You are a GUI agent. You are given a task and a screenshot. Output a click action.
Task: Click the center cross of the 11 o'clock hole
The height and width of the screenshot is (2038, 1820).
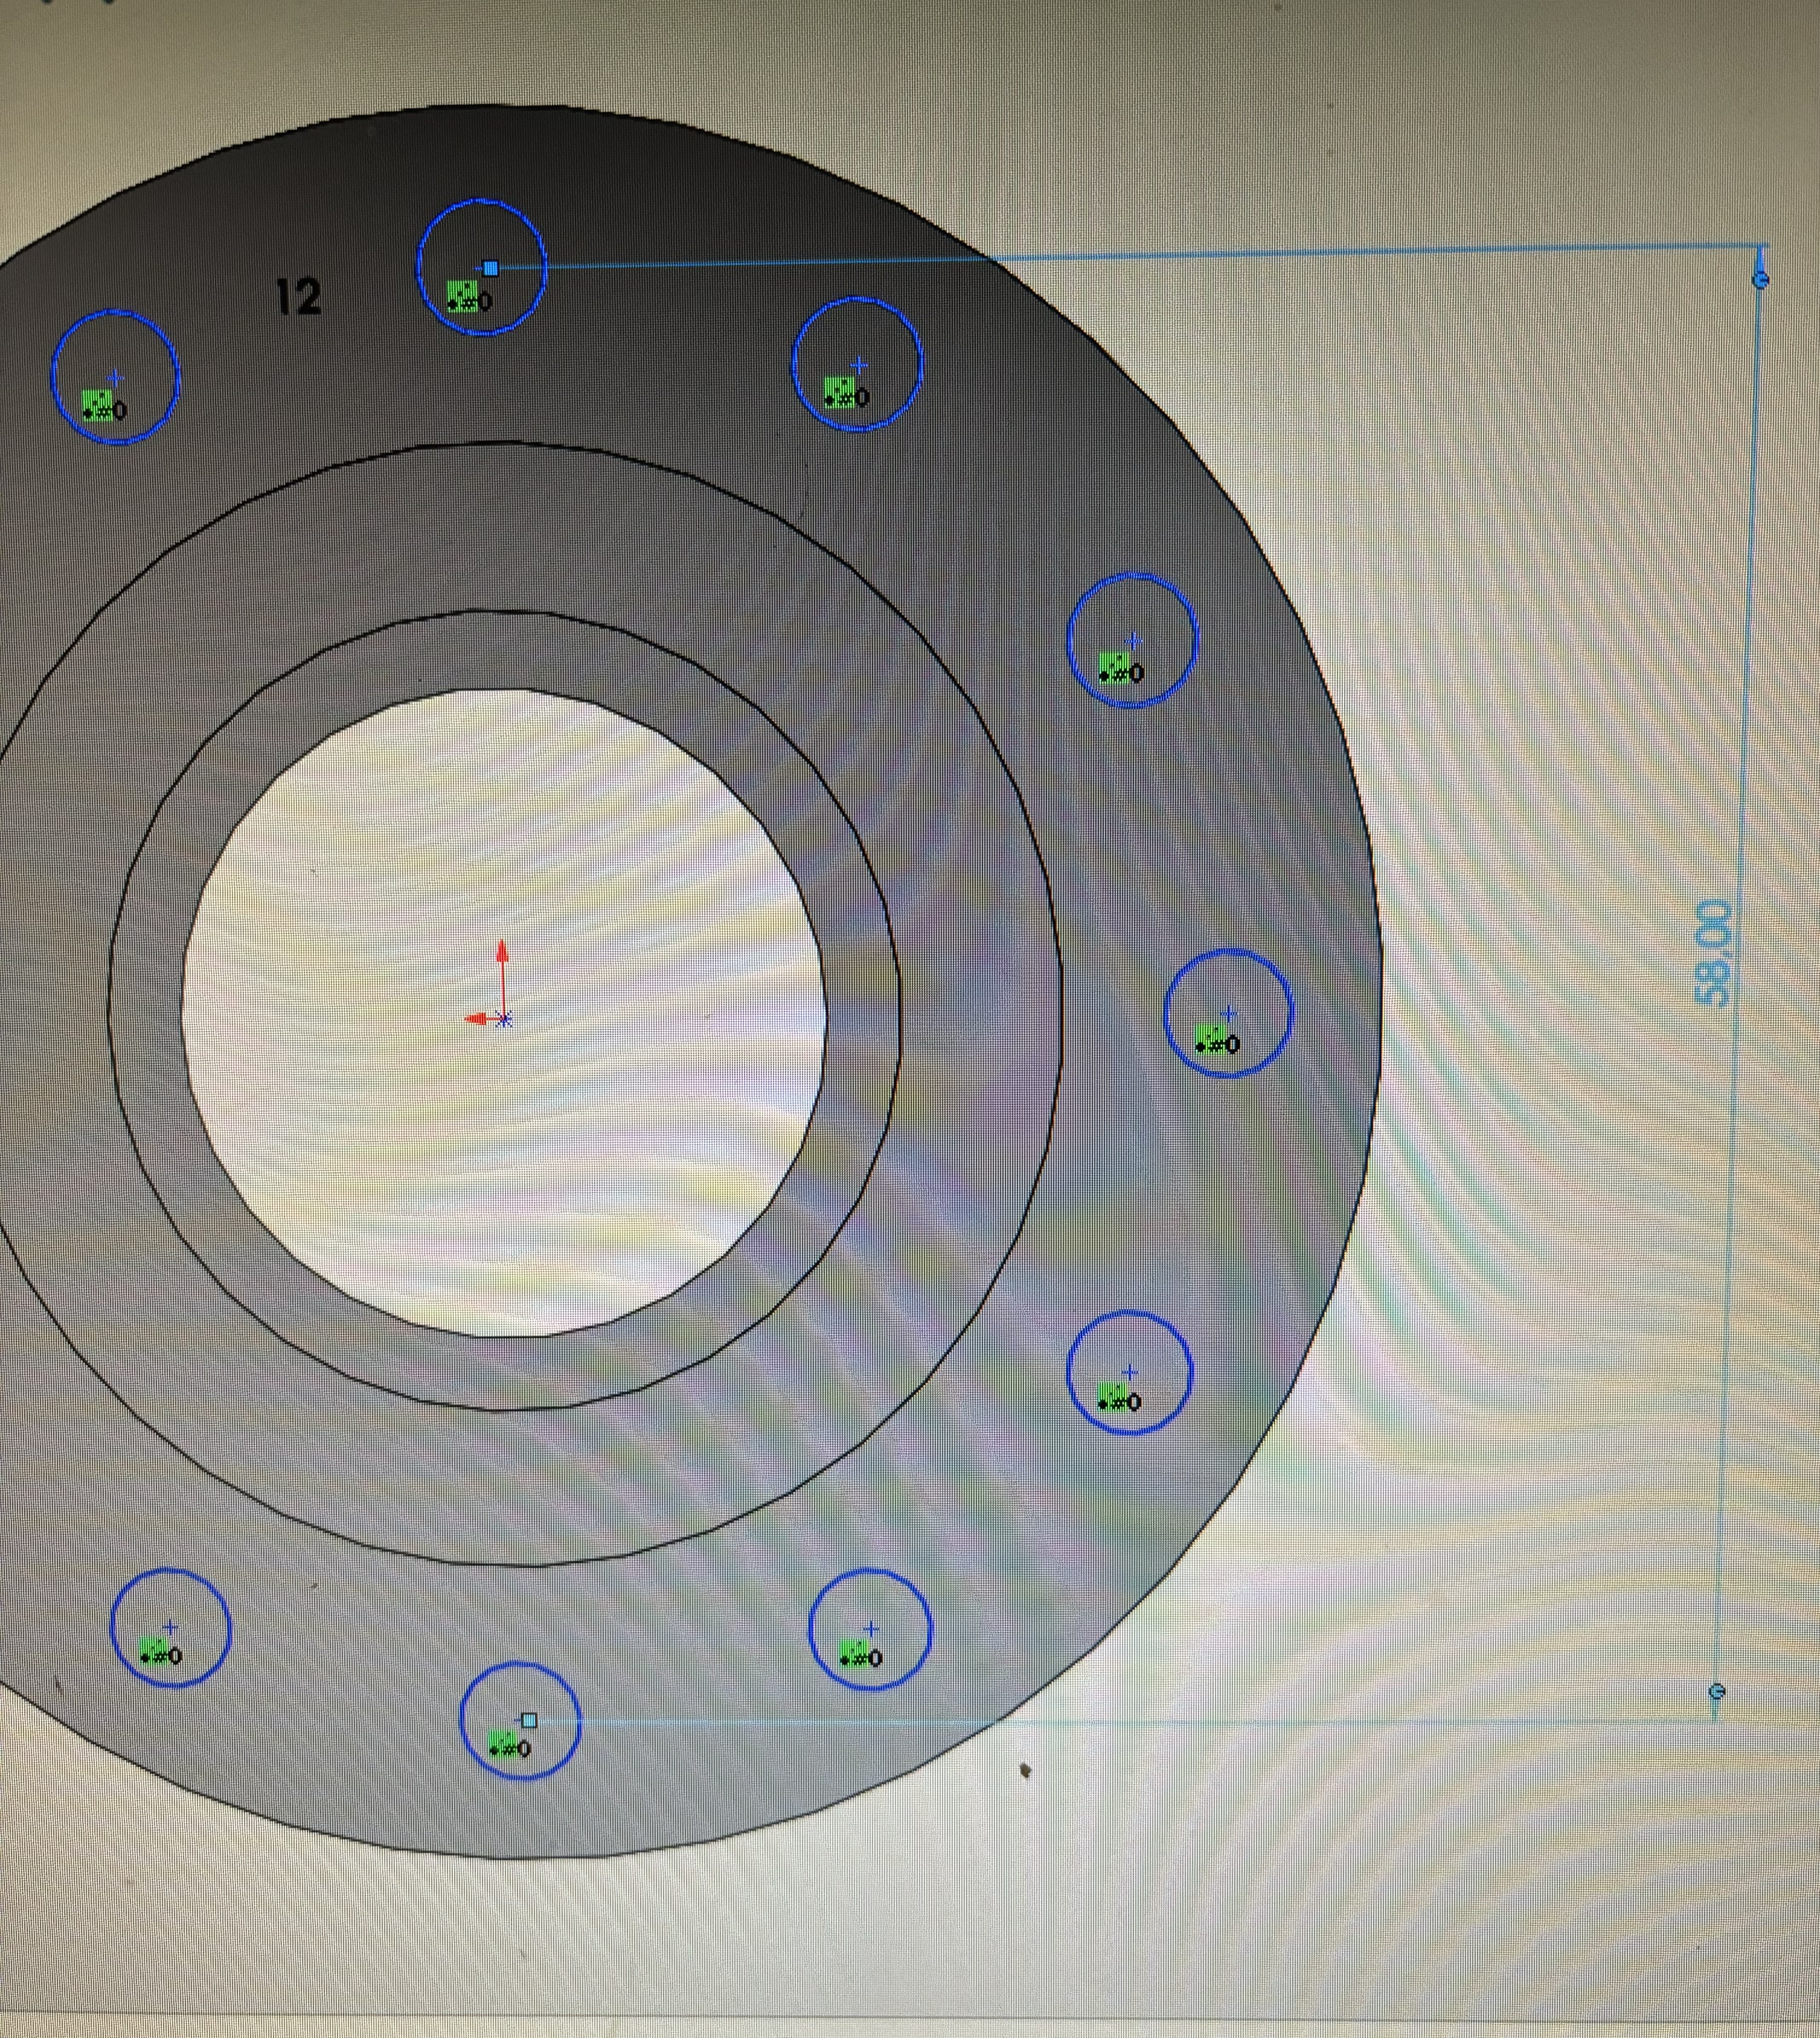click(x=115, y=378)
